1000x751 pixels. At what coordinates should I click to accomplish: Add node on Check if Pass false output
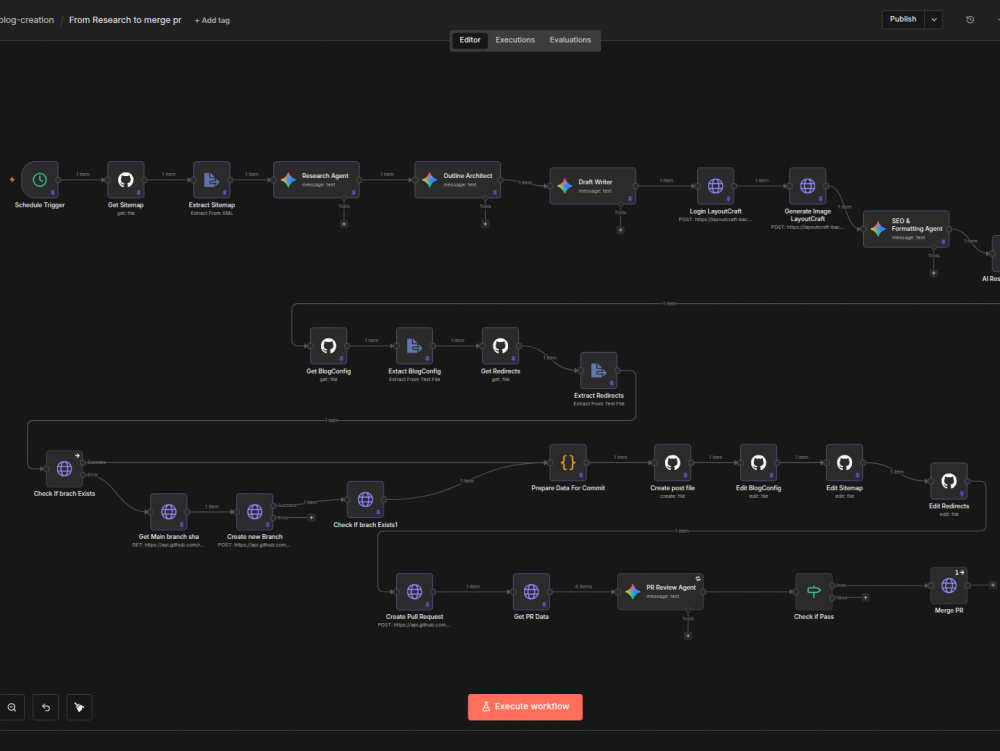coord(865,597)
